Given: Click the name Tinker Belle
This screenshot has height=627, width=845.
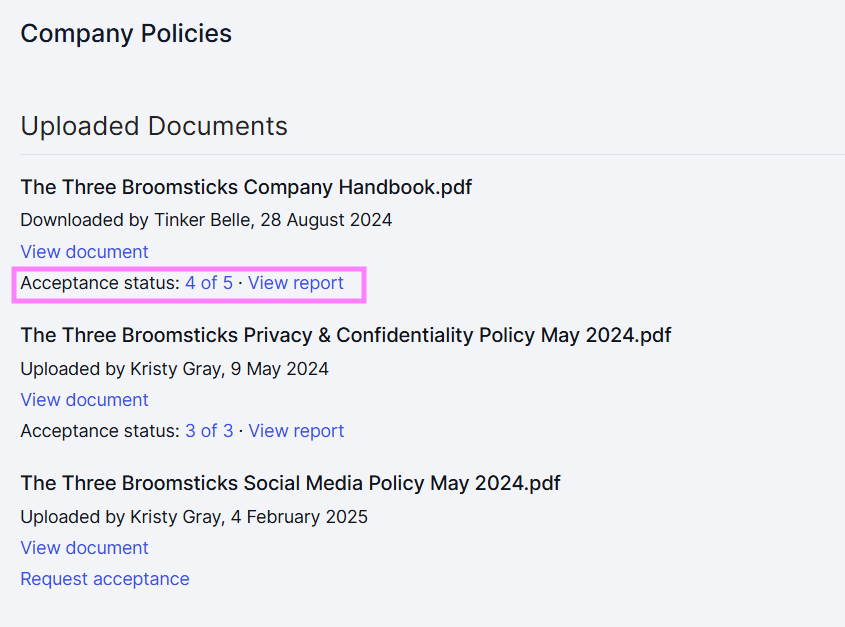Looking at the screenshot, I should (202, 220).
